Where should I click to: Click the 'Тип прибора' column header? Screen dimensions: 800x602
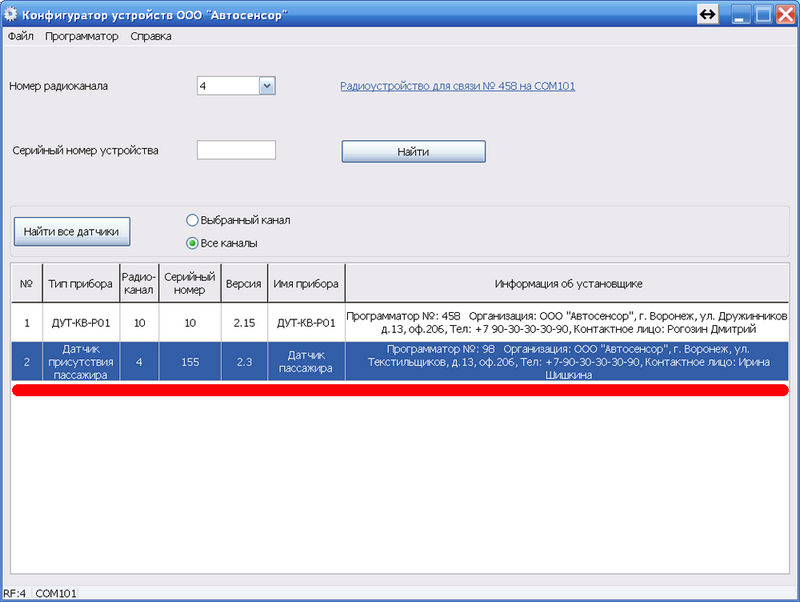click(x=81, y=284)
